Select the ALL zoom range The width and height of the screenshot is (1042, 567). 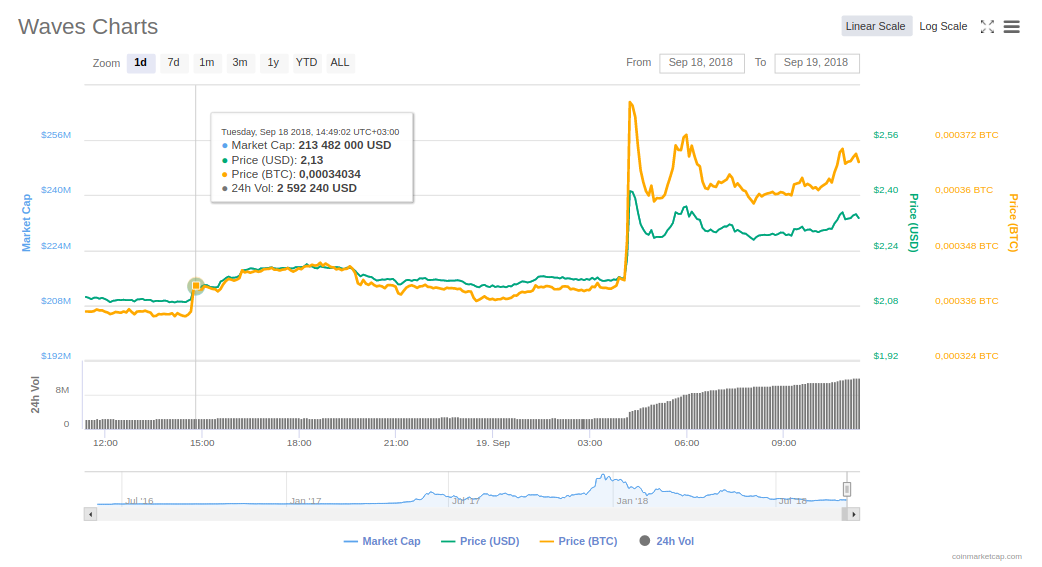340,62
